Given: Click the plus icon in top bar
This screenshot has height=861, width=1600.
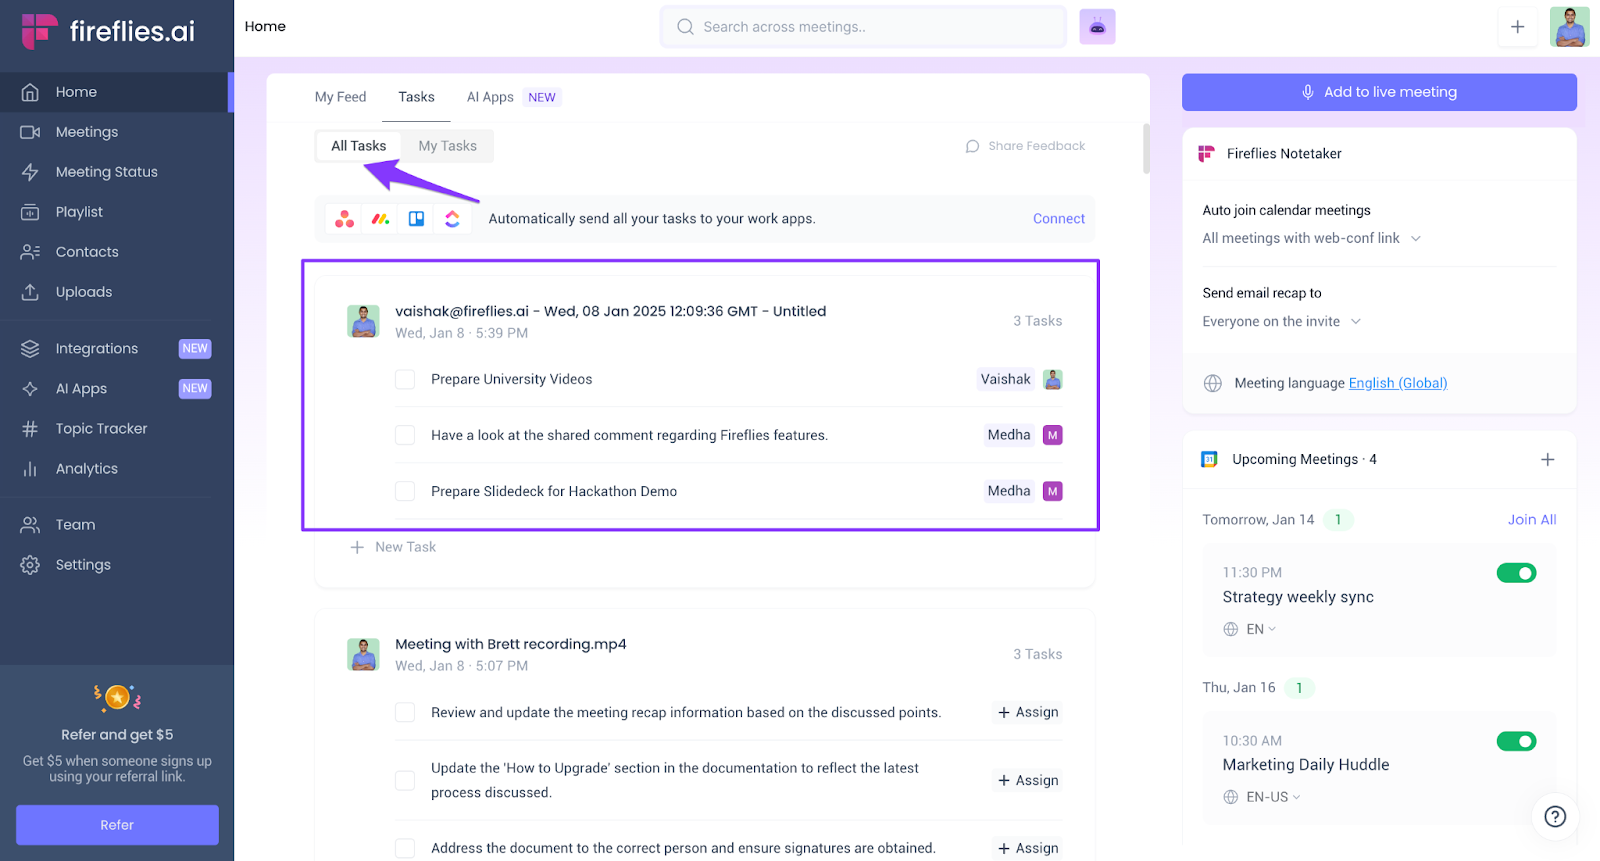Looking at the screenshot, I should (1517, 27).
